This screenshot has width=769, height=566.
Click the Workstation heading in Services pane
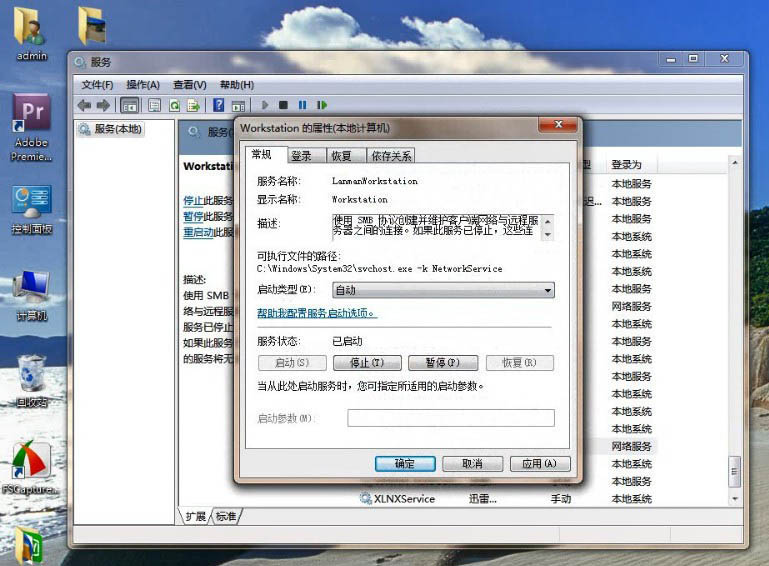coord(208,166)
